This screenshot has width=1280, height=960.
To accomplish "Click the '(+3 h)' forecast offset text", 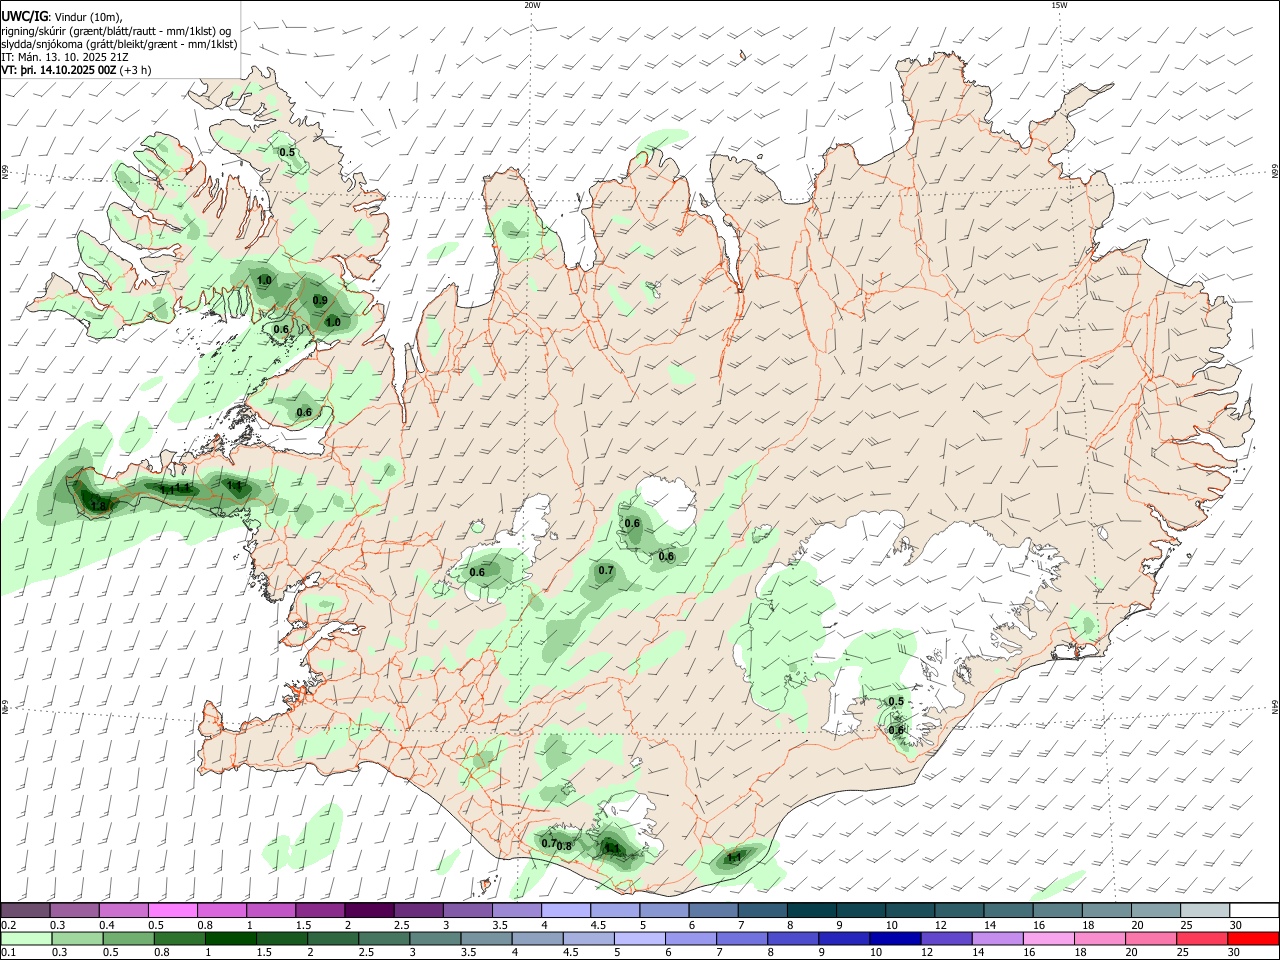I will tap(135, 70).
